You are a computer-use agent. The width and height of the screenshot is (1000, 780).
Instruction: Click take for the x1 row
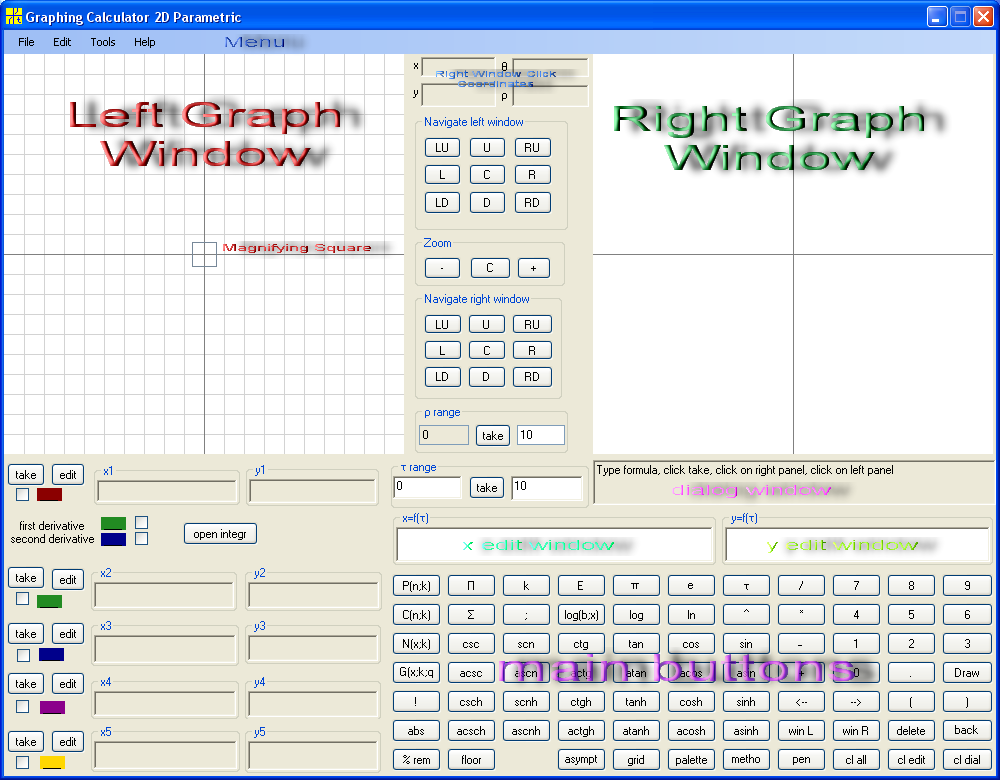click(x=26, y=475)
